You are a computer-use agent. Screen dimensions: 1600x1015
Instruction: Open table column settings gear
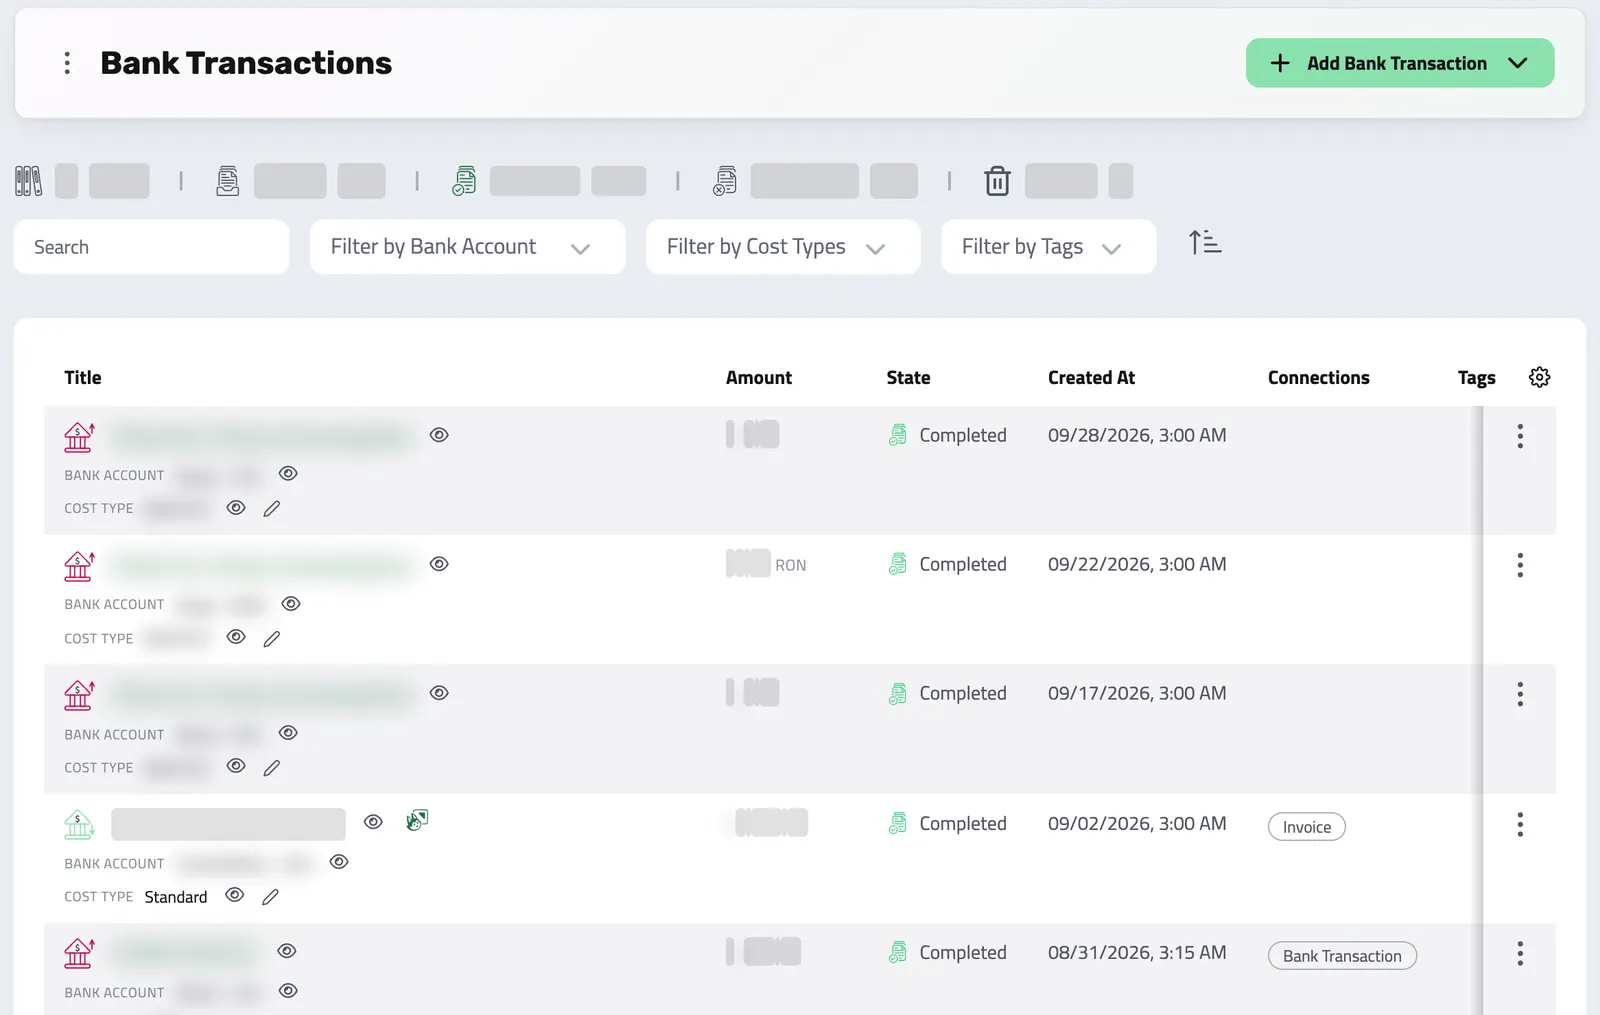[x=1540, y=377]
